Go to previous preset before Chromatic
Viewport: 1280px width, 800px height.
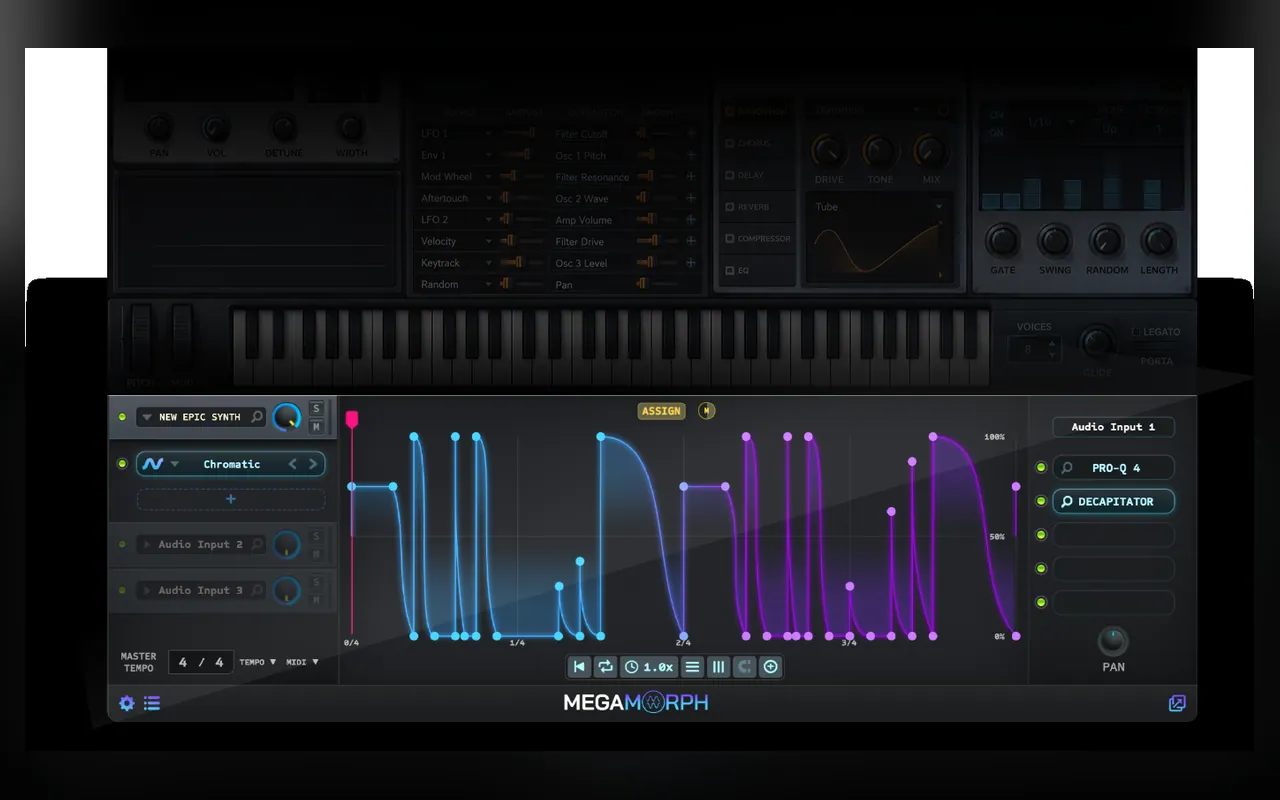click(292, 464)
